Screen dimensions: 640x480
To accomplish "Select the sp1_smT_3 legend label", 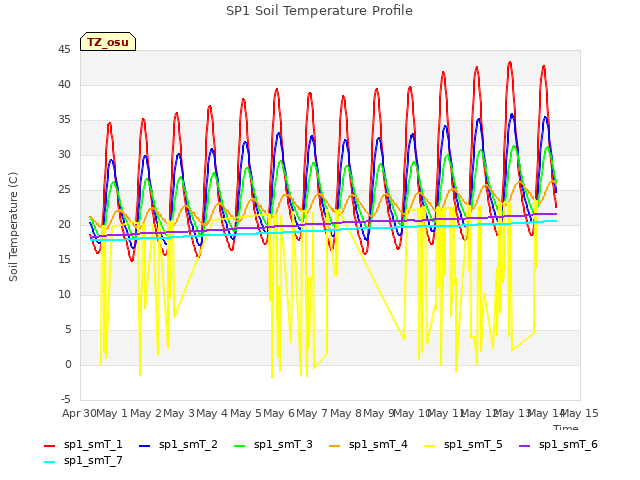I will coord(283,444).
